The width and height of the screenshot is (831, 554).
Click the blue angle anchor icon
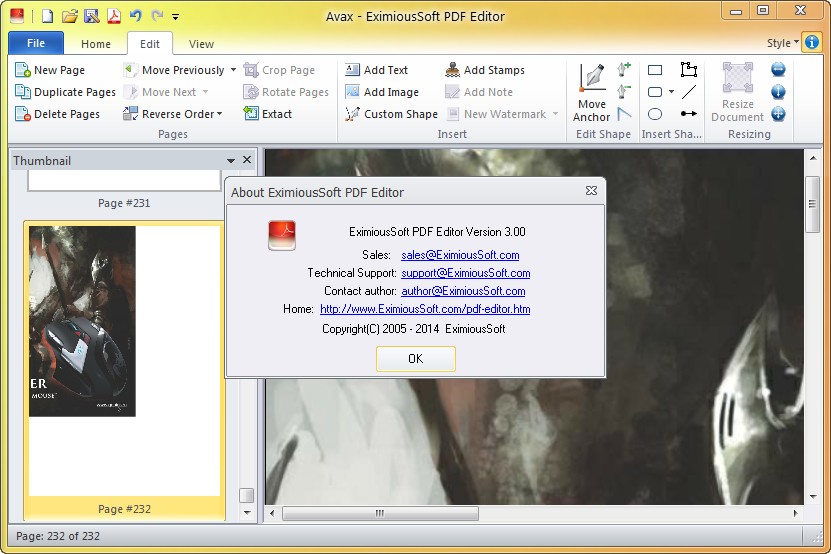tap(624, 113)
